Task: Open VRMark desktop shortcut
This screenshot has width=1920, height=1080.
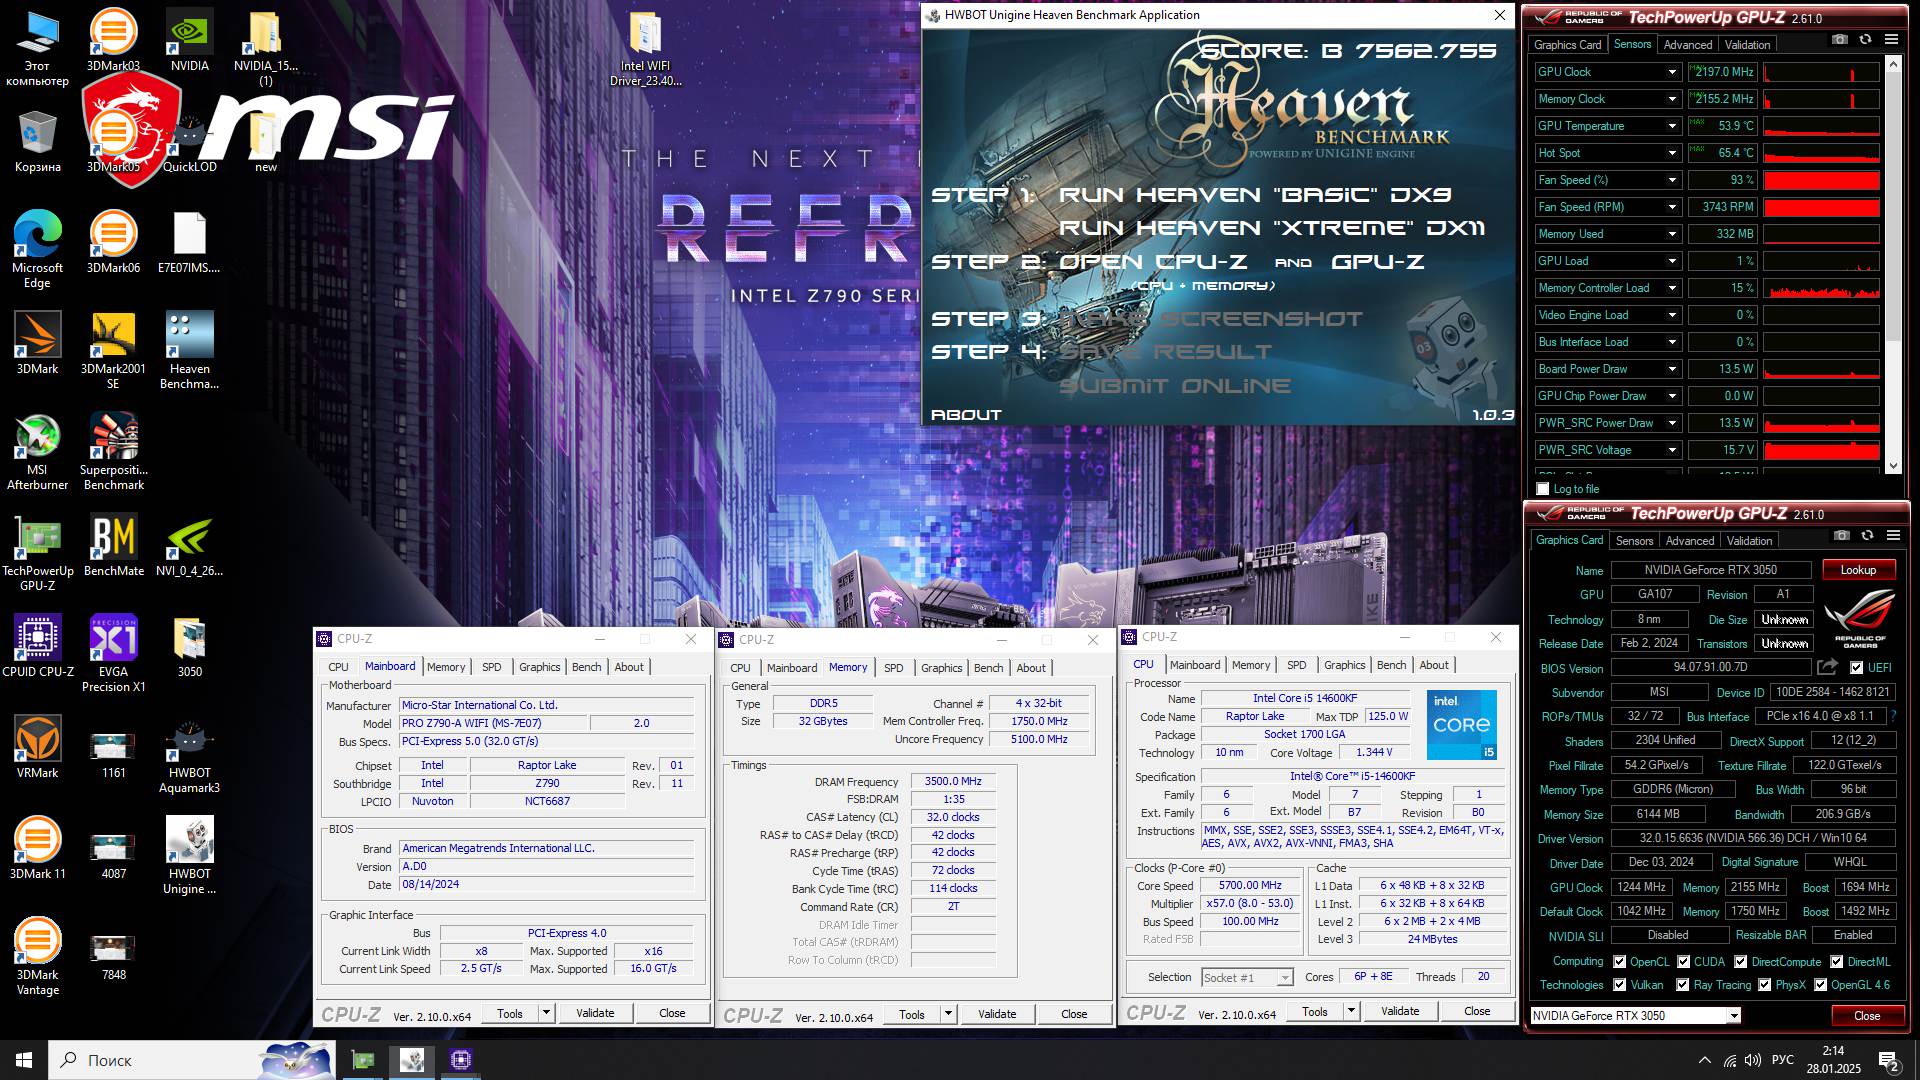Action: click(x=37, y=747)
